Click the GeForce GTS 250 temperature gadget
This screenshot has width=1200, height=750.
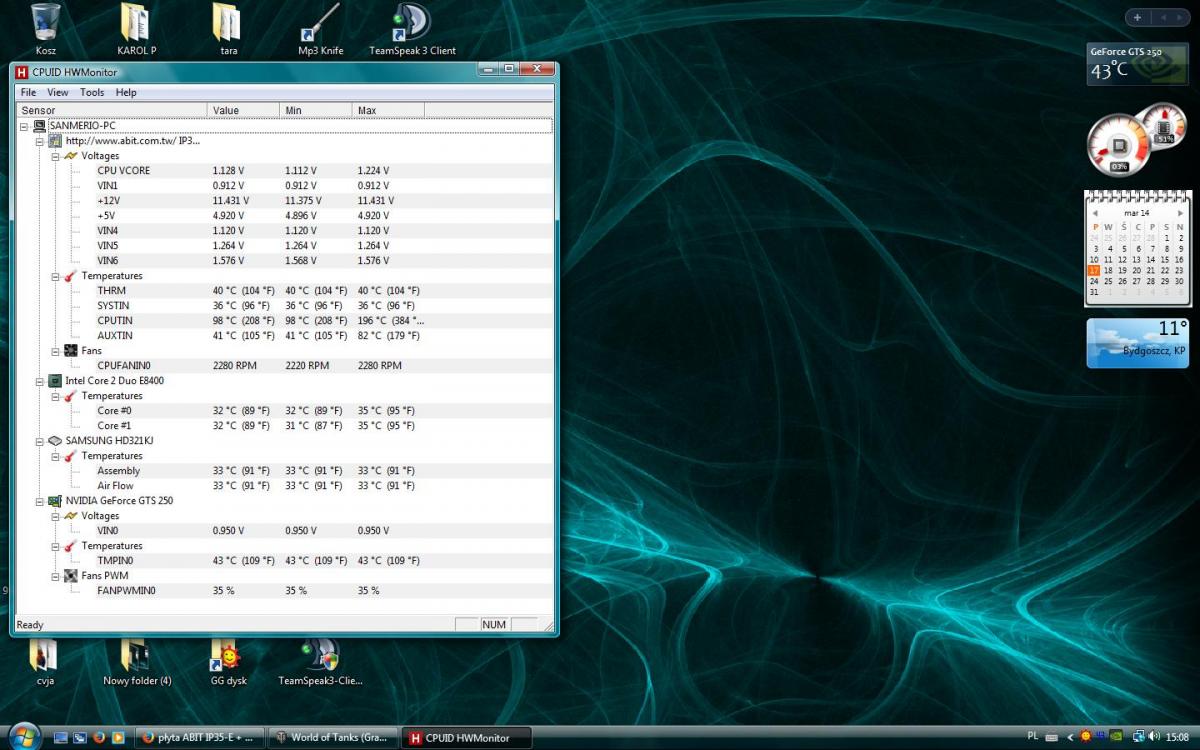tap(1137, 64)
